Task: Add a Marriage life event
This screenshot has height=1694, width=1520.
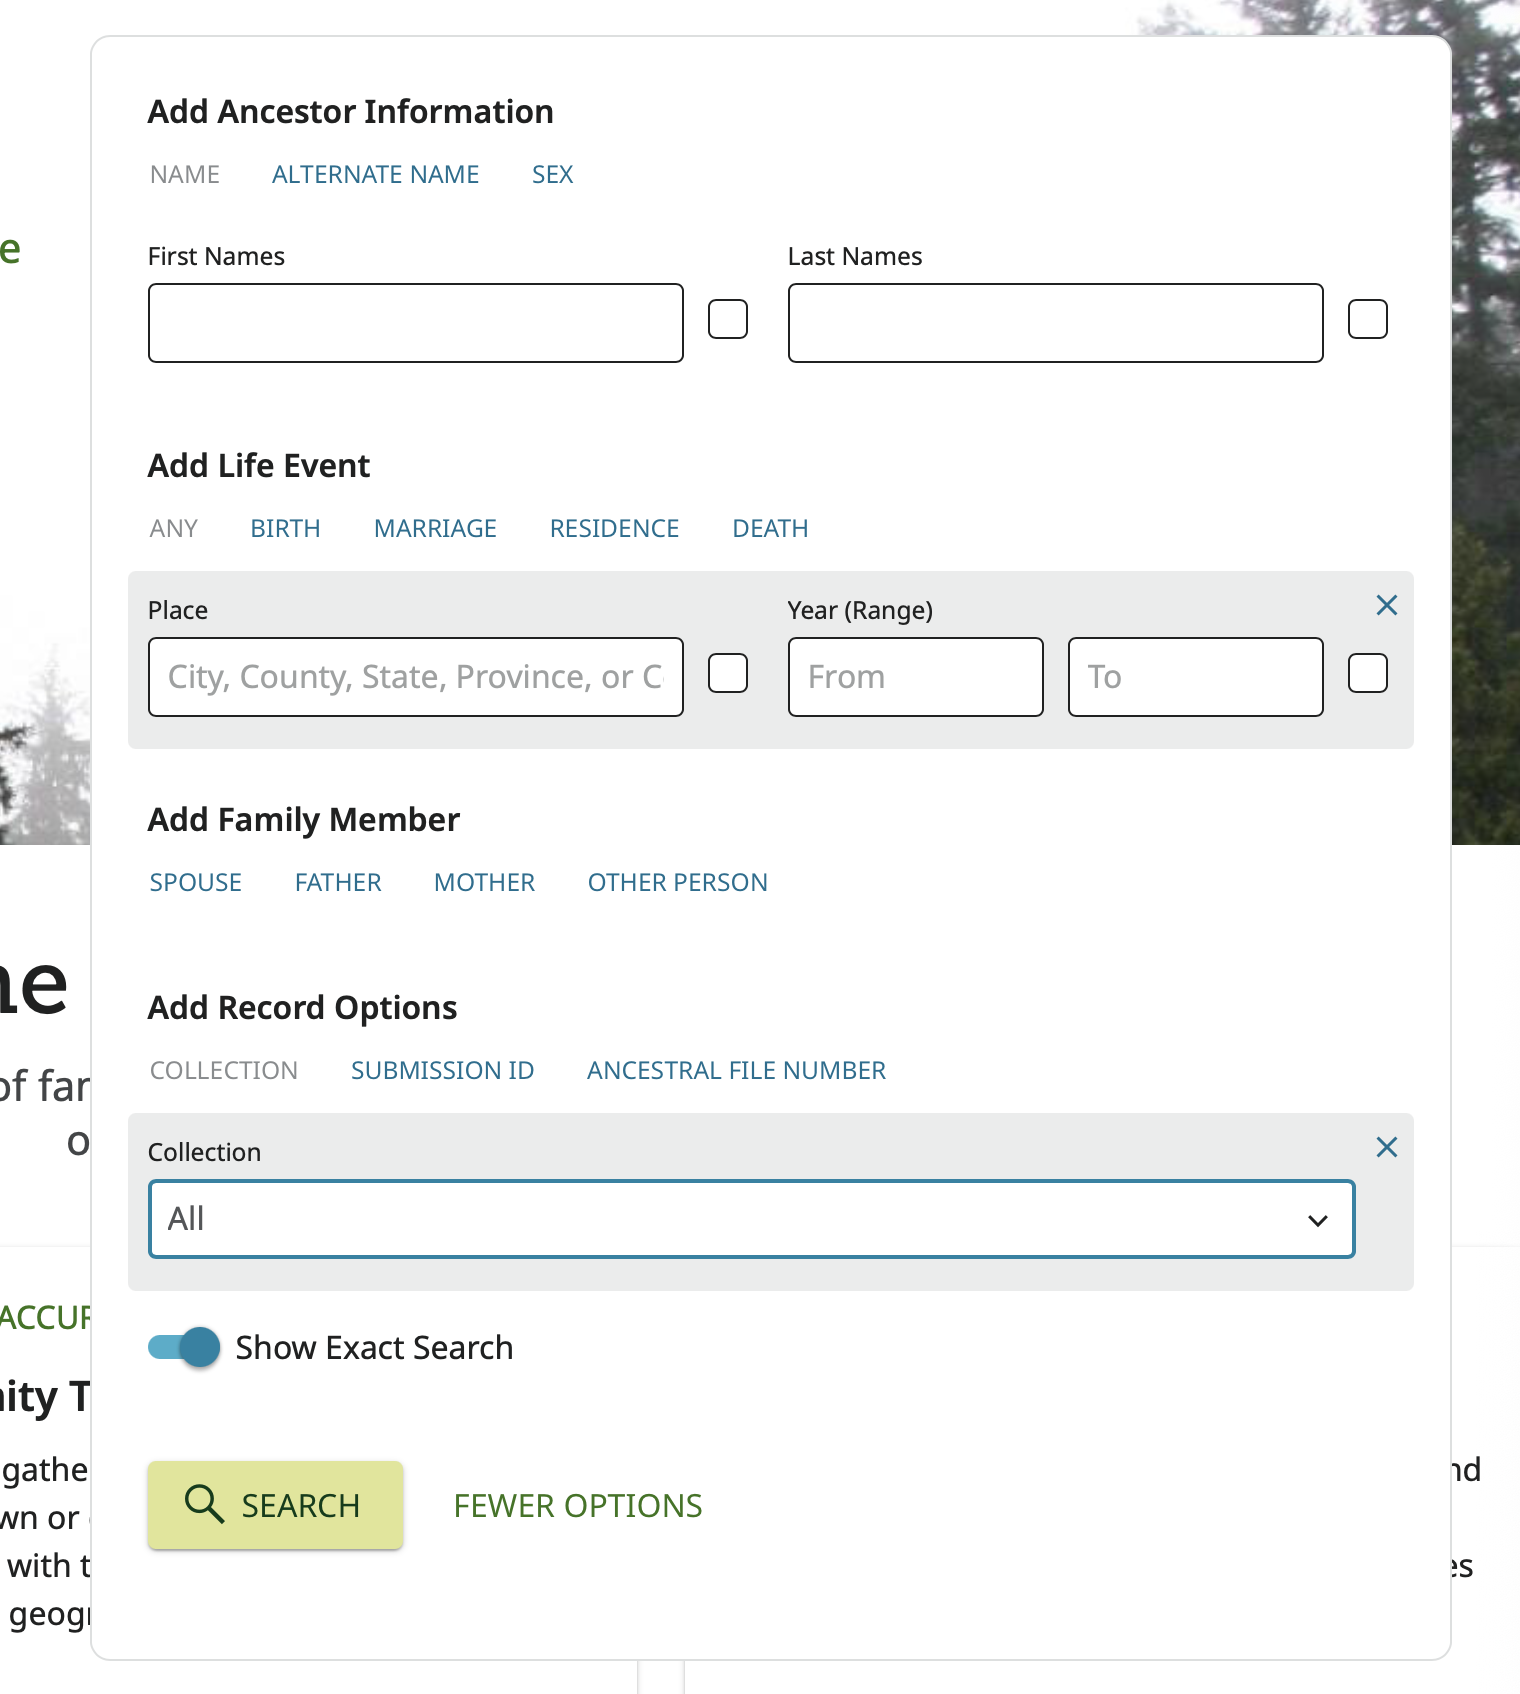Action: click(x=435, y=529)
